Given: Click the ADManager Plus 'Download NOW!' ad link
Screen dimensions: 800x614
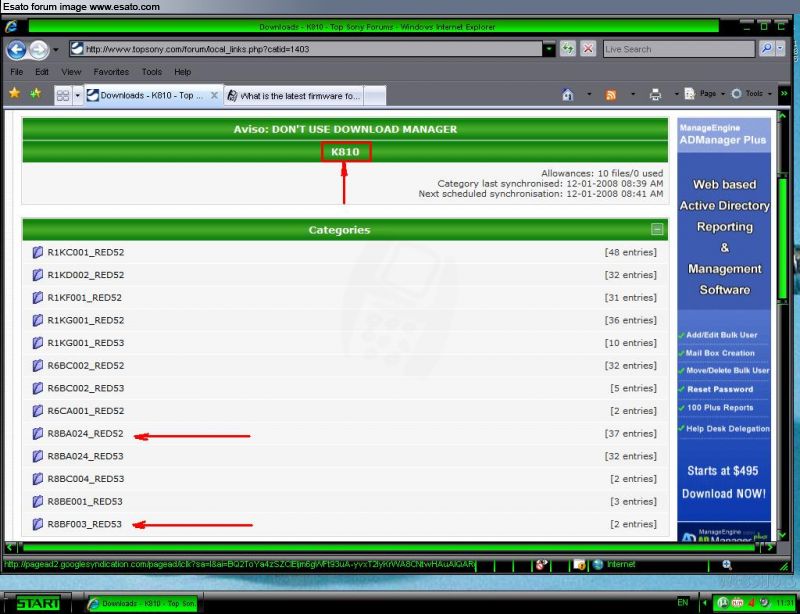Looking at the screenshot, I should pos(724,494).
